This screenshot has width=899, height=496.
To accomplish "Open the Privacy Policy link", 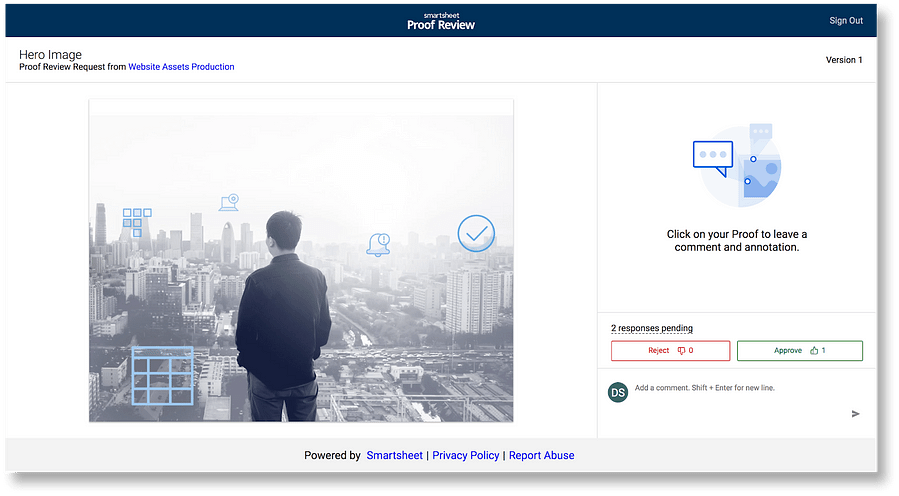I will point(466,455).
